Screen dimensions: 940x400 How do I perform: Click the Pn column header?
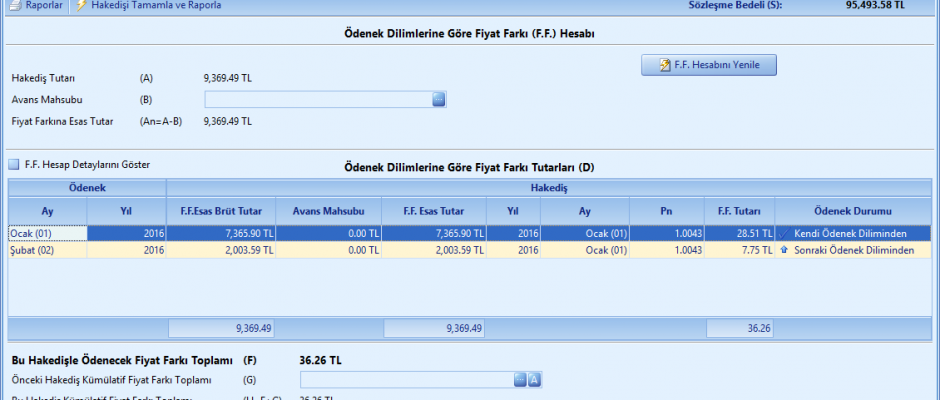(x=668, y=212)
